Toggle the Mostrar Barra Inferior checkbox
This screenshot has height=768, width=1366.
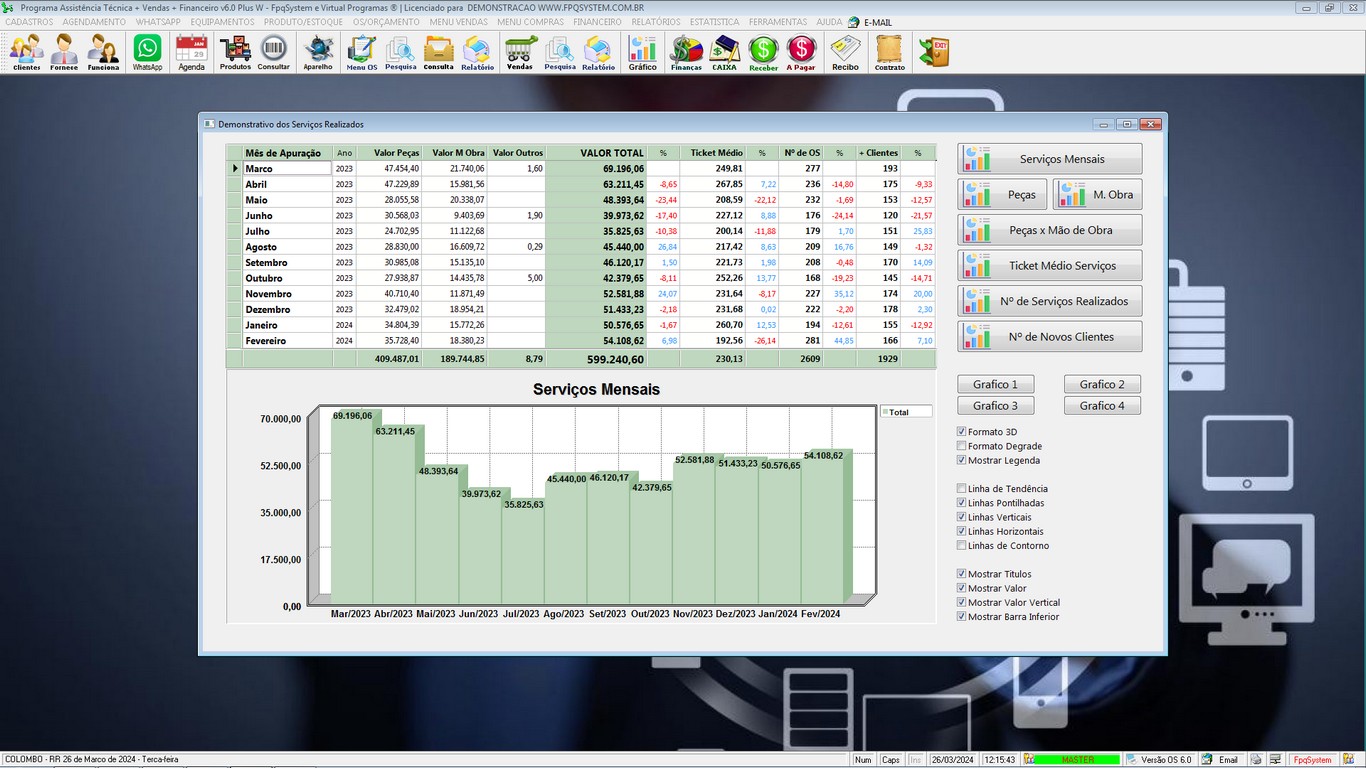[x=962, y=617]
